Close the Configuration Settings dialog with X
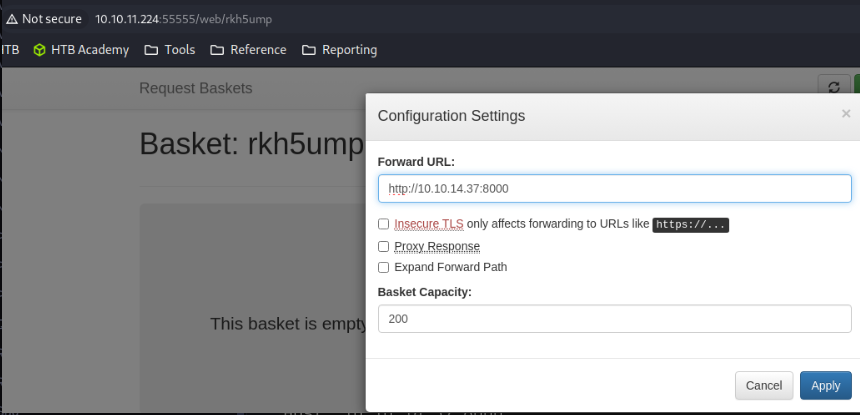The width and height of the screenshot is (860, 415). [x=846, y=113]
